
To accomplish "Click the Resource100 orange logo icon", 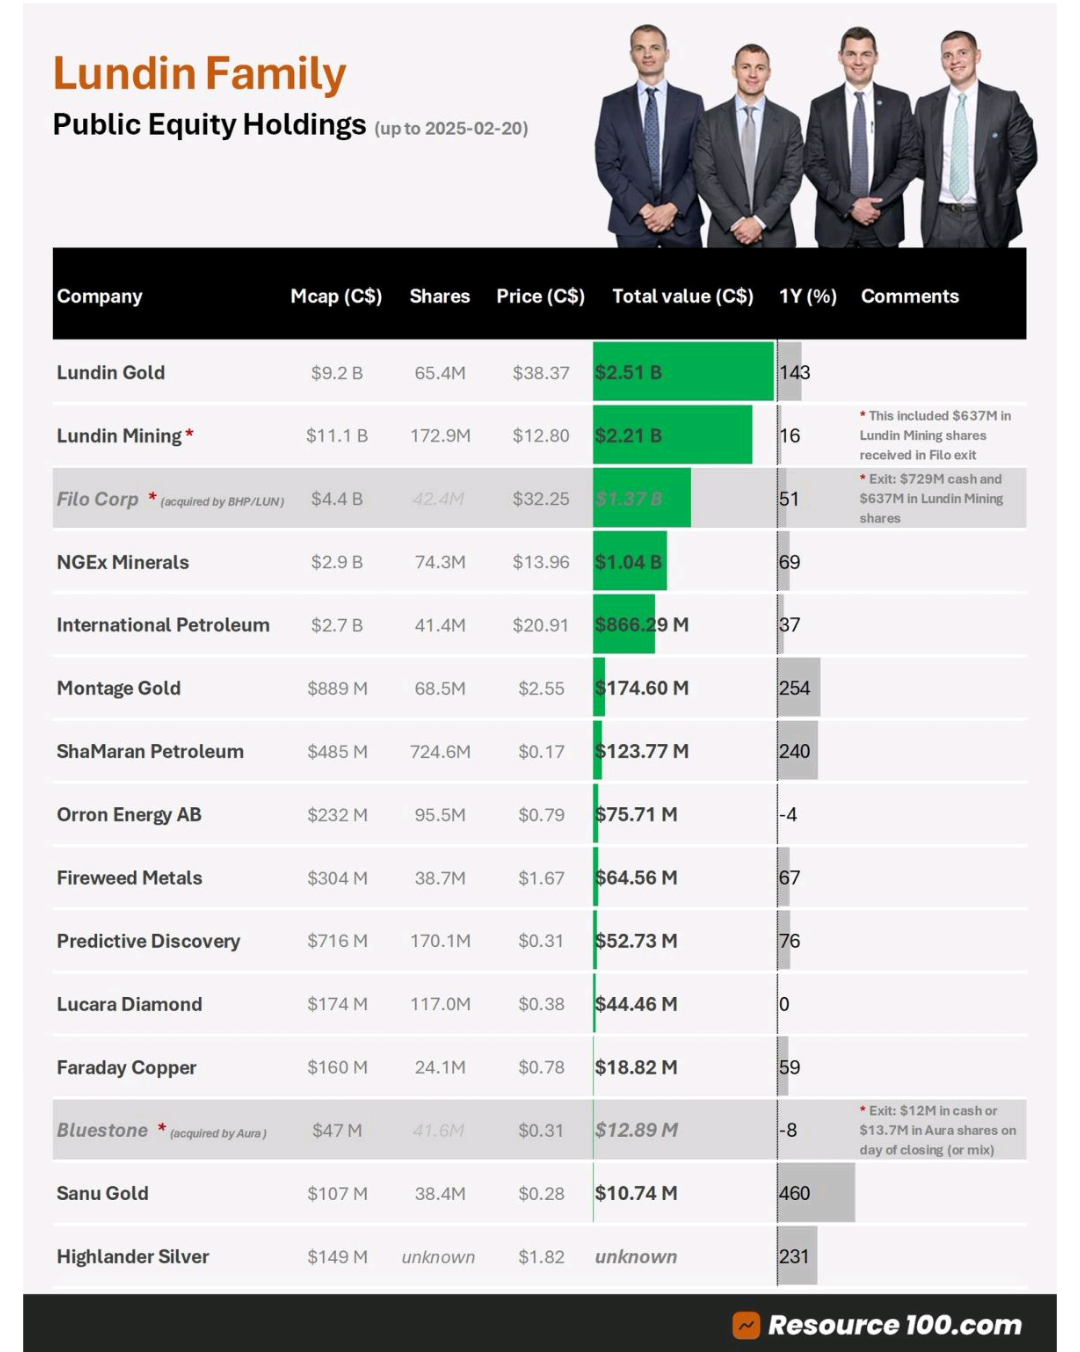I will pos(746,1325).
